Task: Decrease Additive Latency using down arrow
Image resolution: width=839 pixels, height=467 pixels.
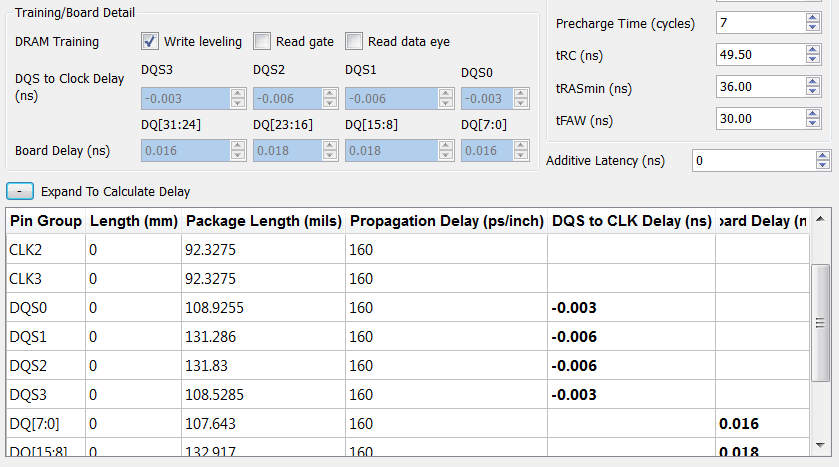Action: point(823,165)
